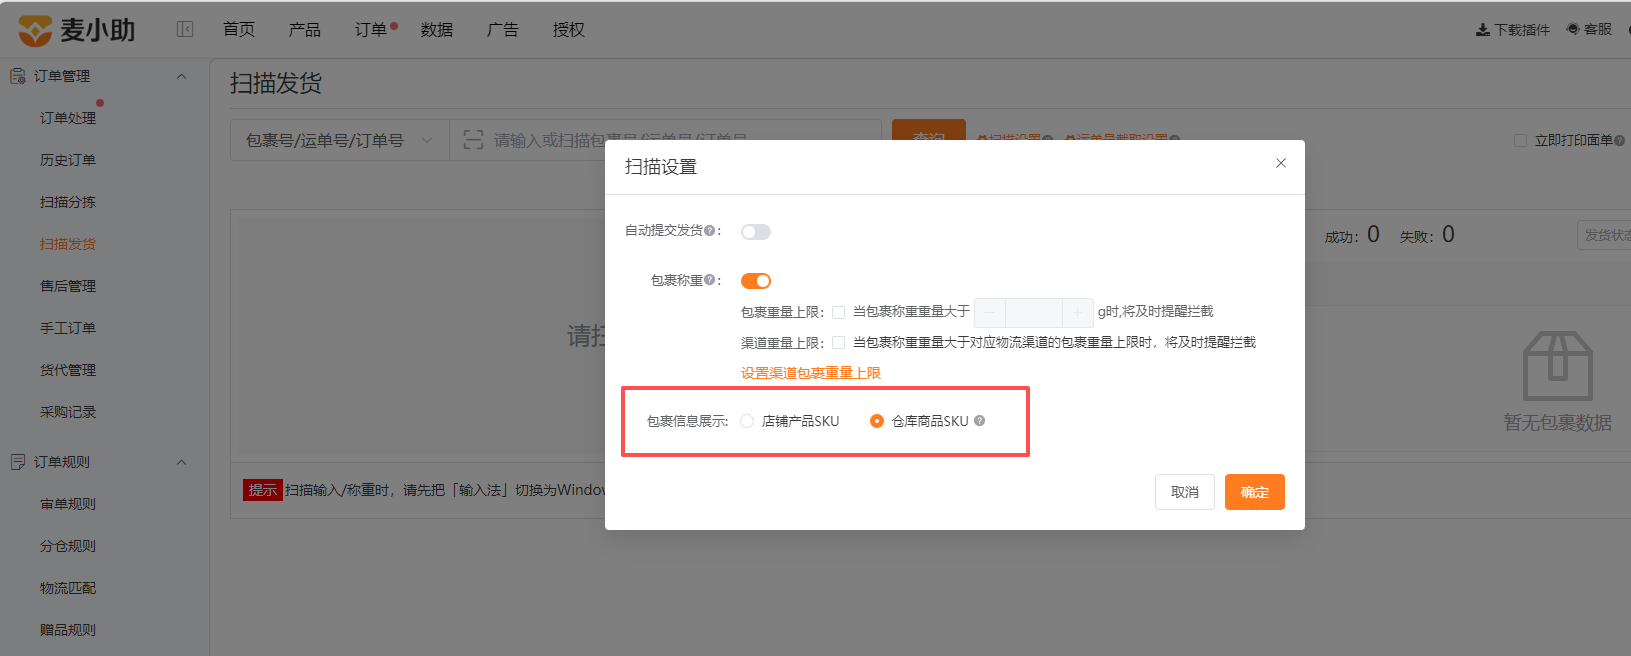Click the red 提示 tag

263,490
